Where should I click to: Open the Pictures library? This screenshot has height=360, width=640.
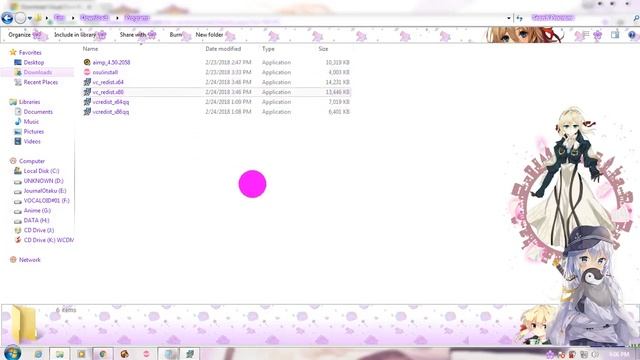[33, 131]
